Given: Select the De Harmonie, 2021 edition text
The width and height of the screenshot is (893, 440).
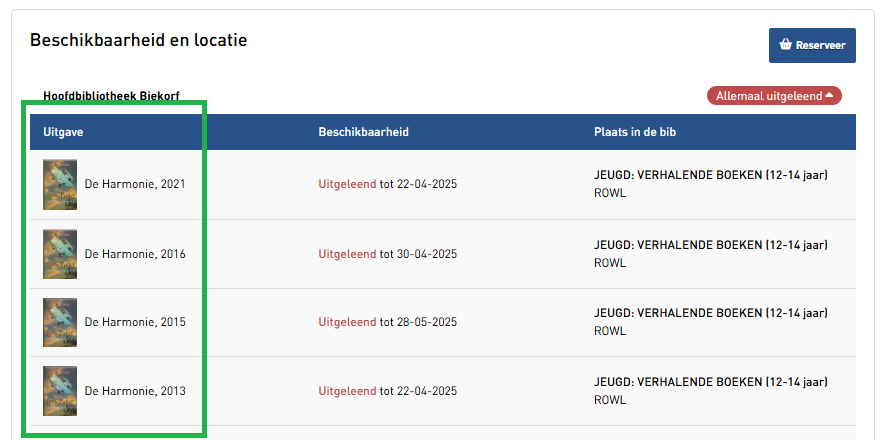Looking at the screenshot, I should (x=135, y=184).
